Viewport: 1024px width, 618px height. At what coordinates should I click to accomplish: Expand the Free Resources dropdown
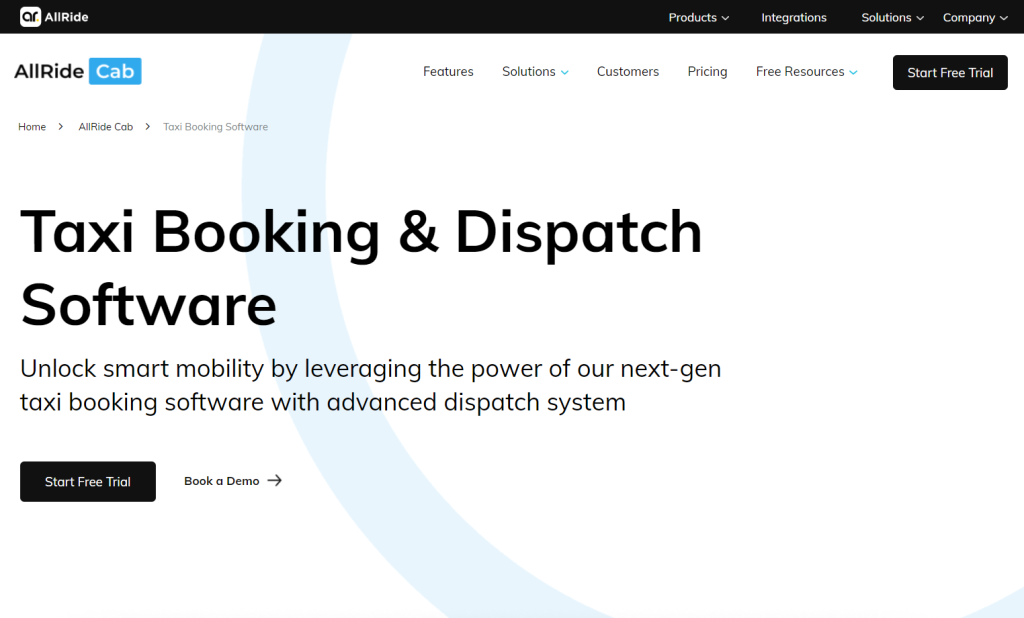pos(807,72)
